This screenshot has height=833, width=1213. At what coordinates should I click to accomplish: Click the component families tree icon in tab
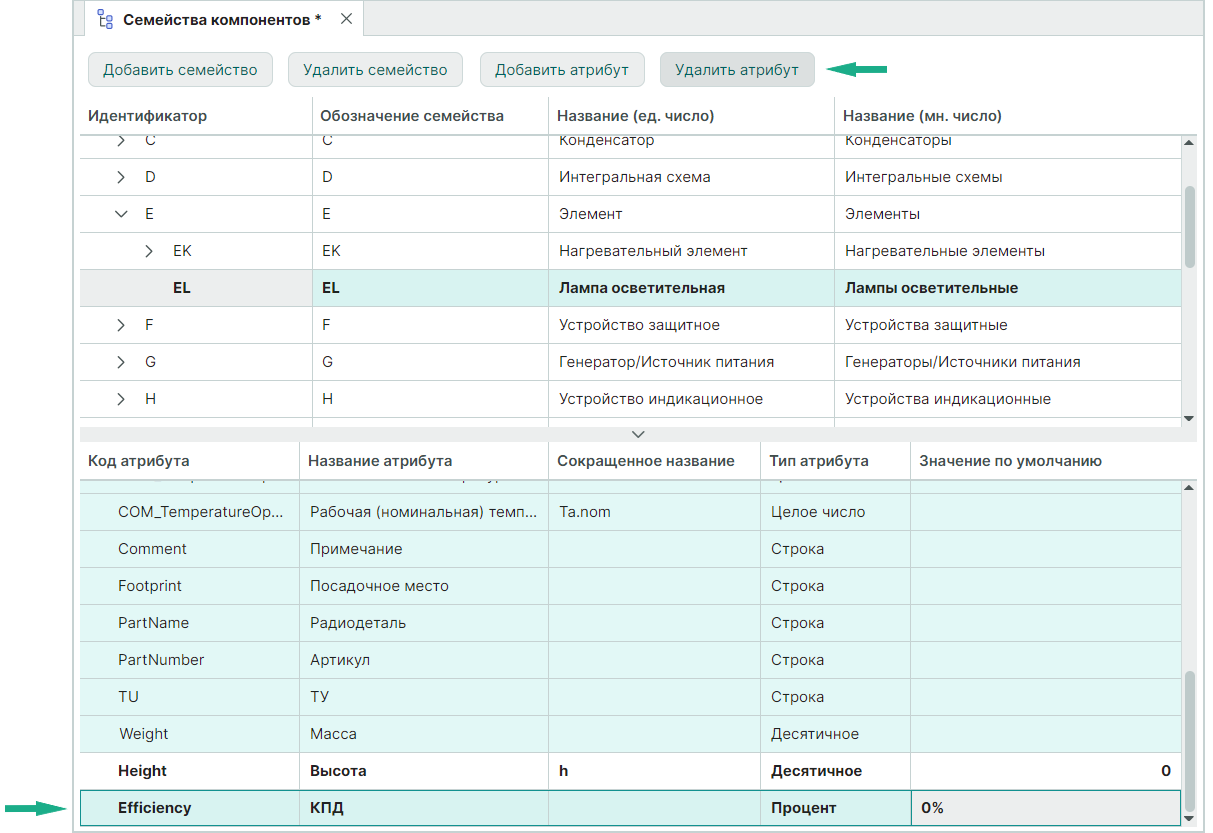coord(105,19)
